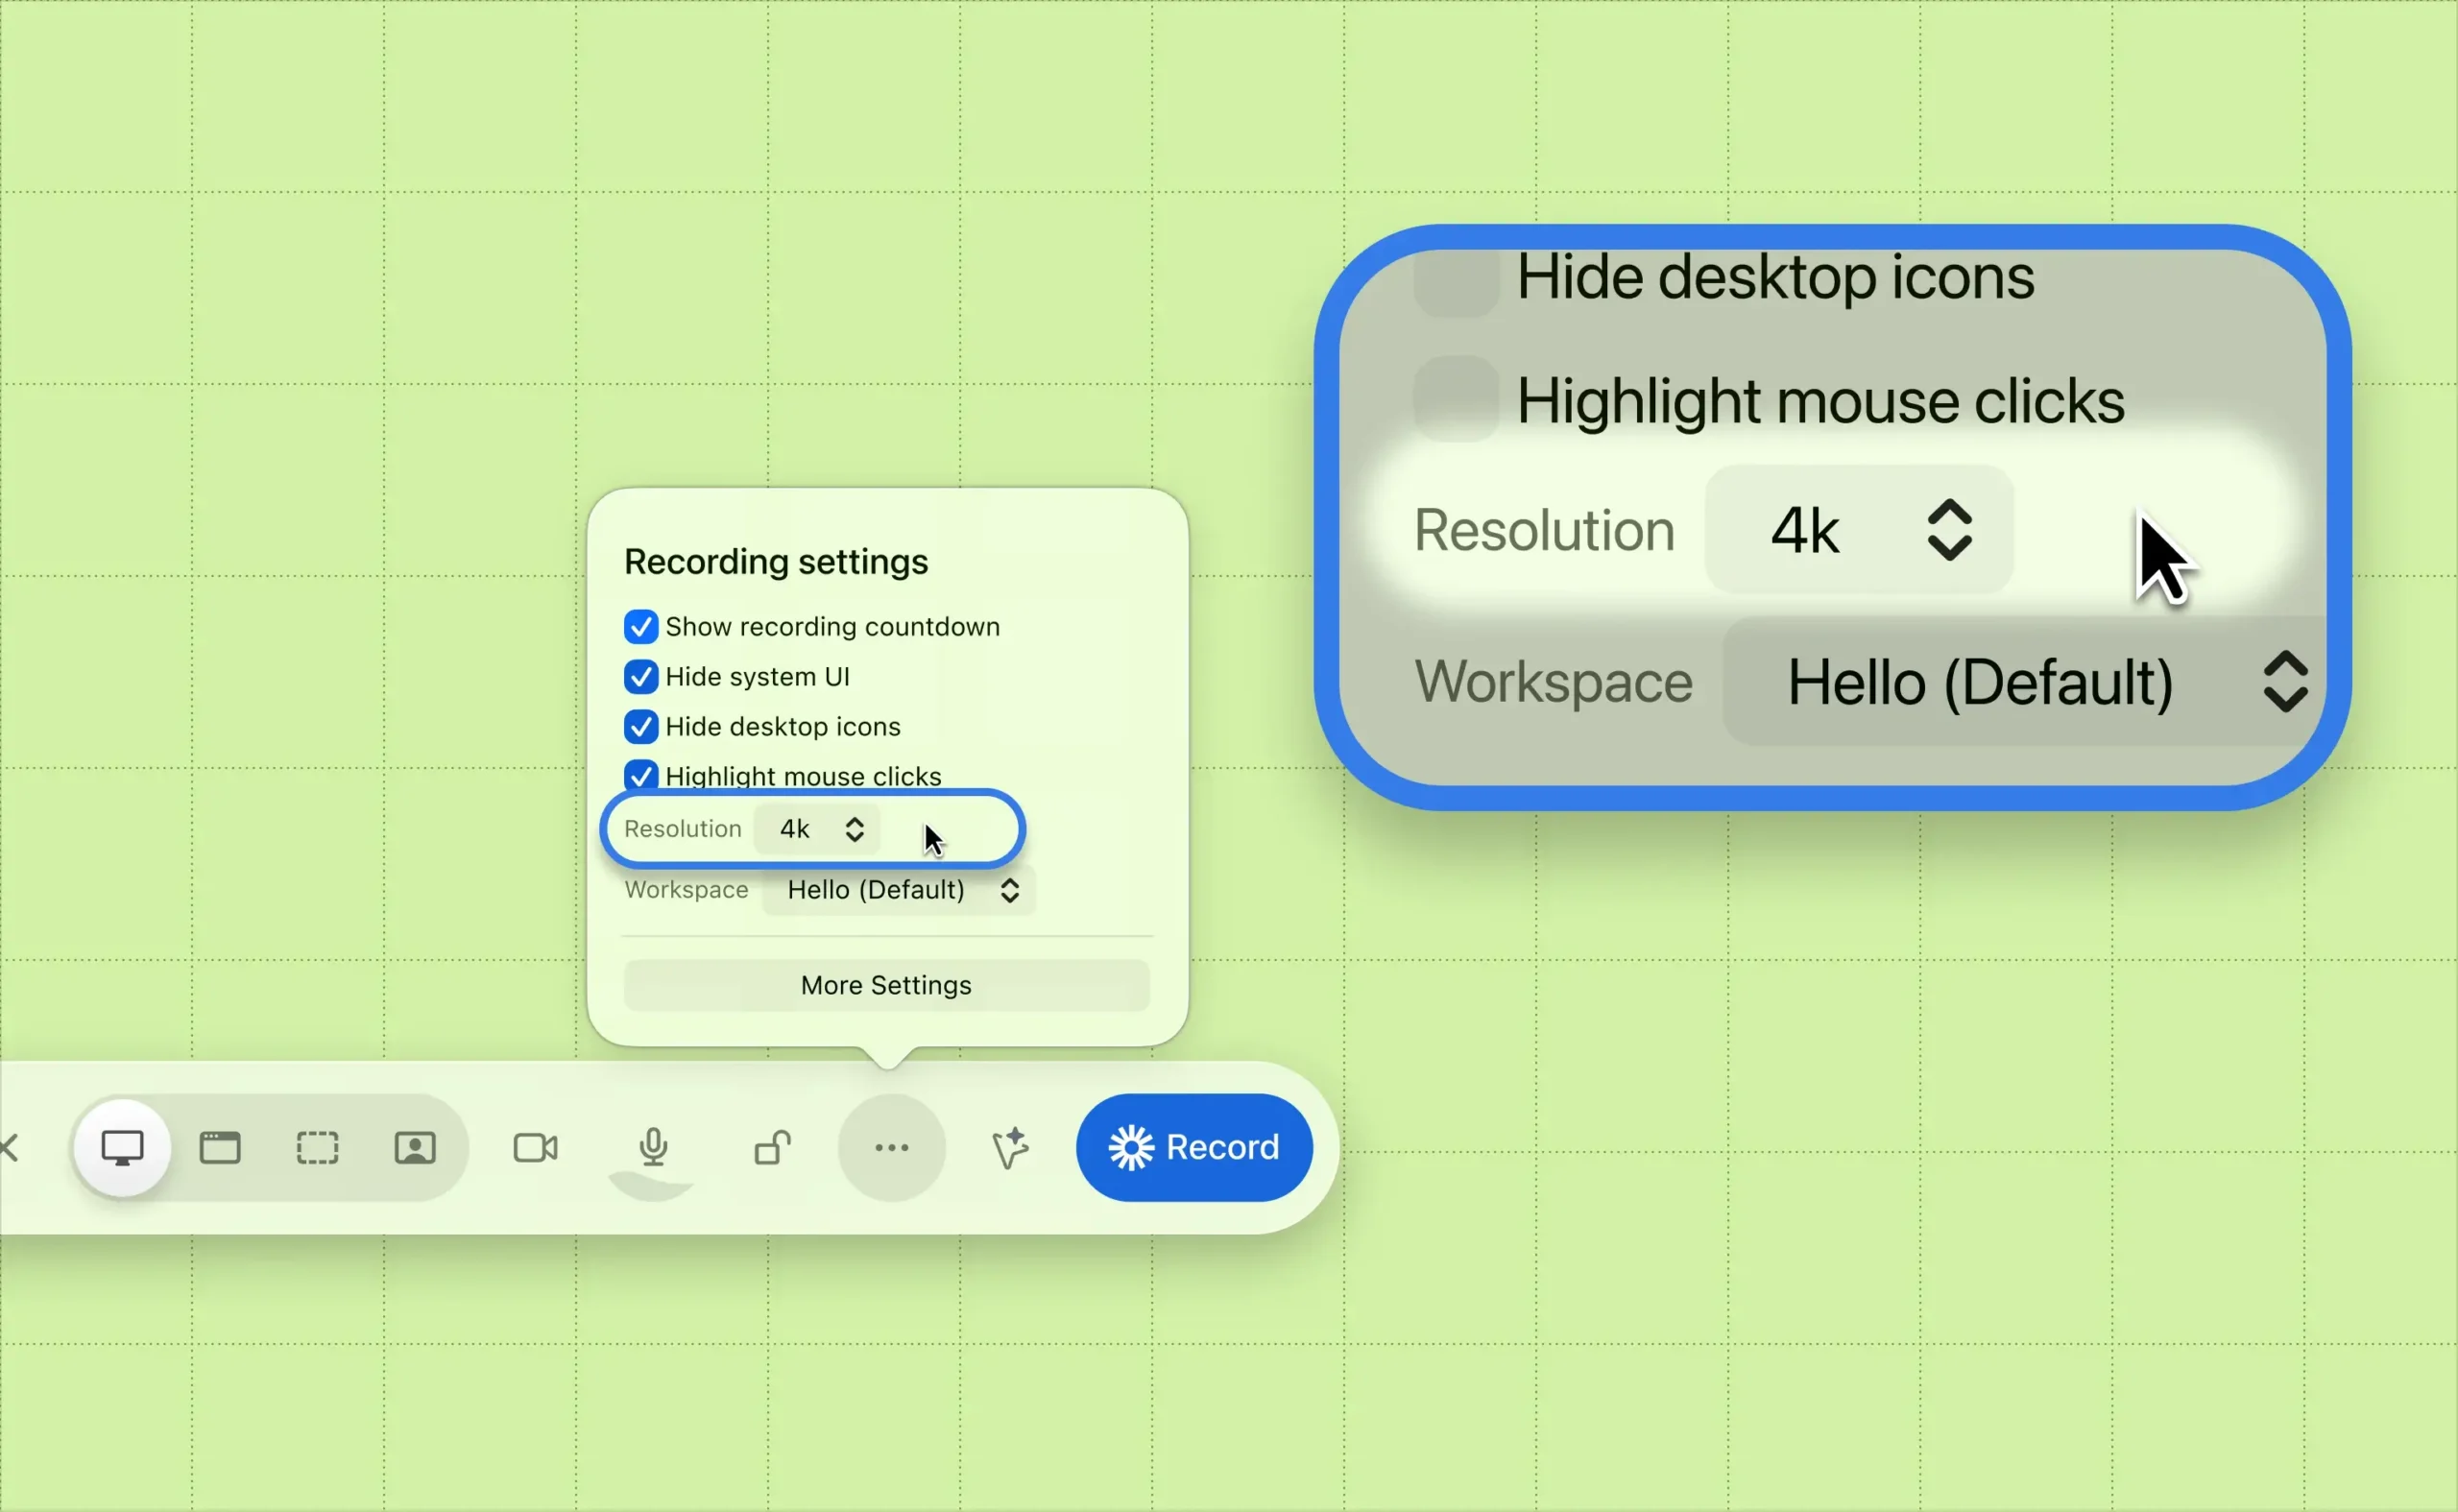Uncheck Hide system UI
This screenshot has height=1512, width=2458.
(641, 677)
